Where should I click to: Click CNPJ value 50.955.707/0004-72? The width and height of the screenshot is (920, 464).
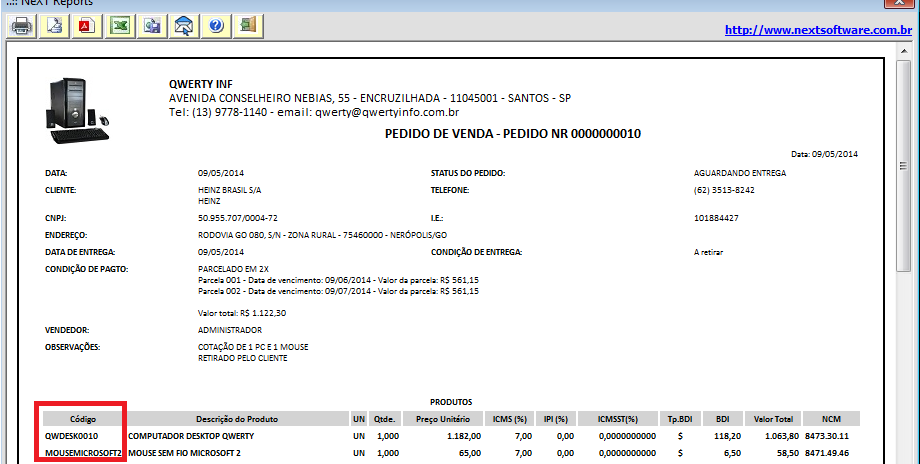238,218
